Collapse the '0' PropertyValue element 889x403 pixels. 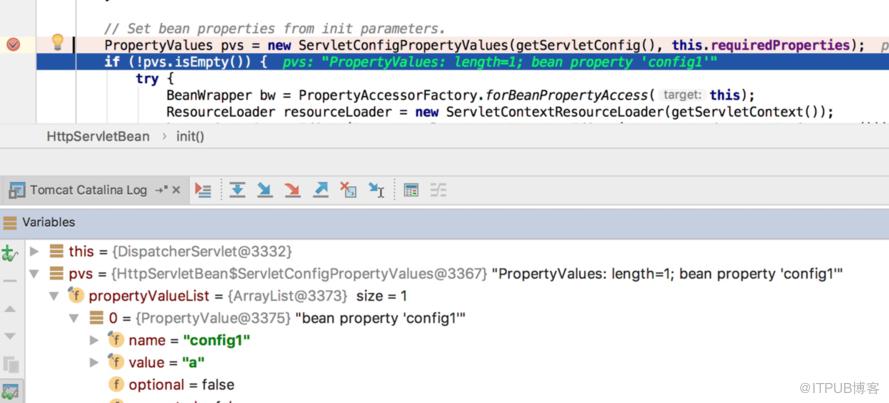tap(74, 318)
